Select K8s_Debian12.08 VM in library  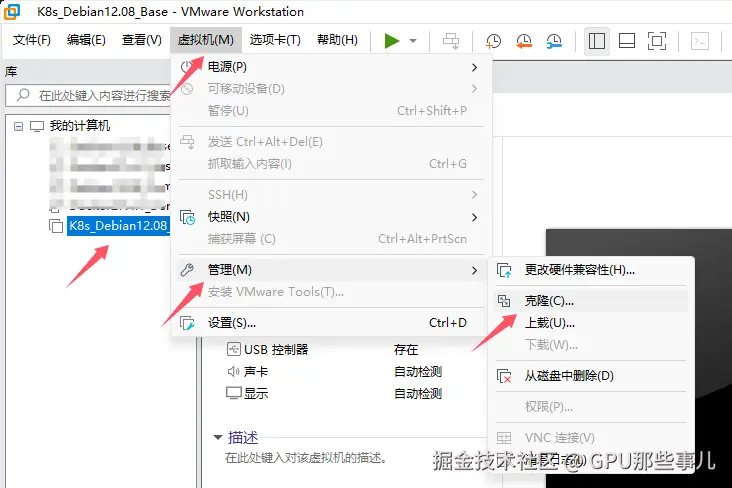point(119,226)
